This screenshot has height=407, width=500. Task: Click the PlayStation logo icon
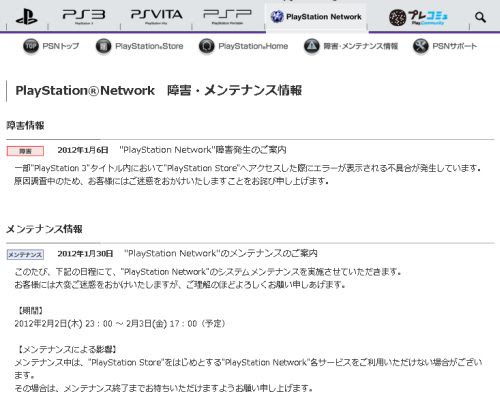[27, 17]
